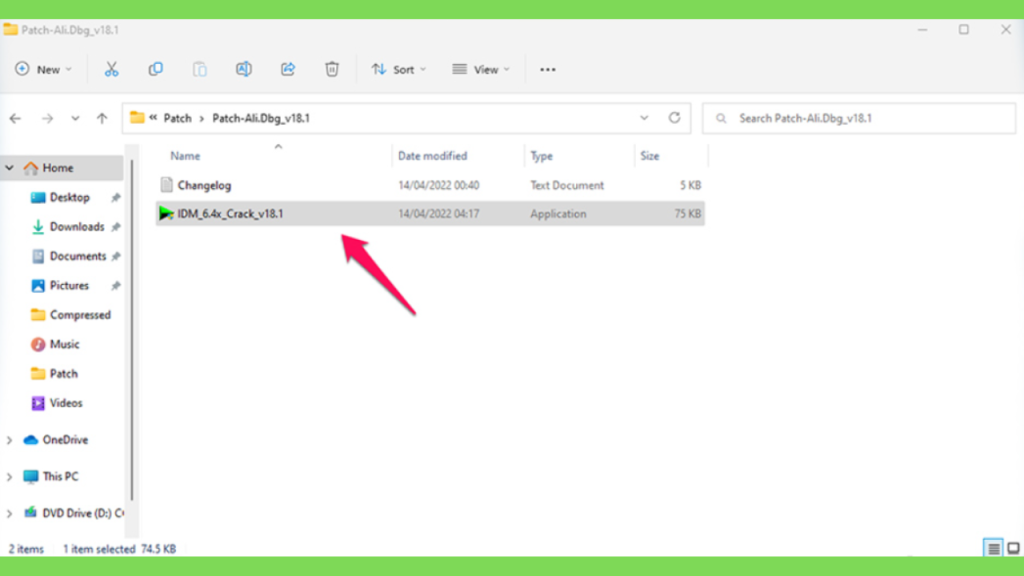This screenshot has width=1024, height=576.
Task: Click the 75 KB size cell
Action: pos(688,214)
